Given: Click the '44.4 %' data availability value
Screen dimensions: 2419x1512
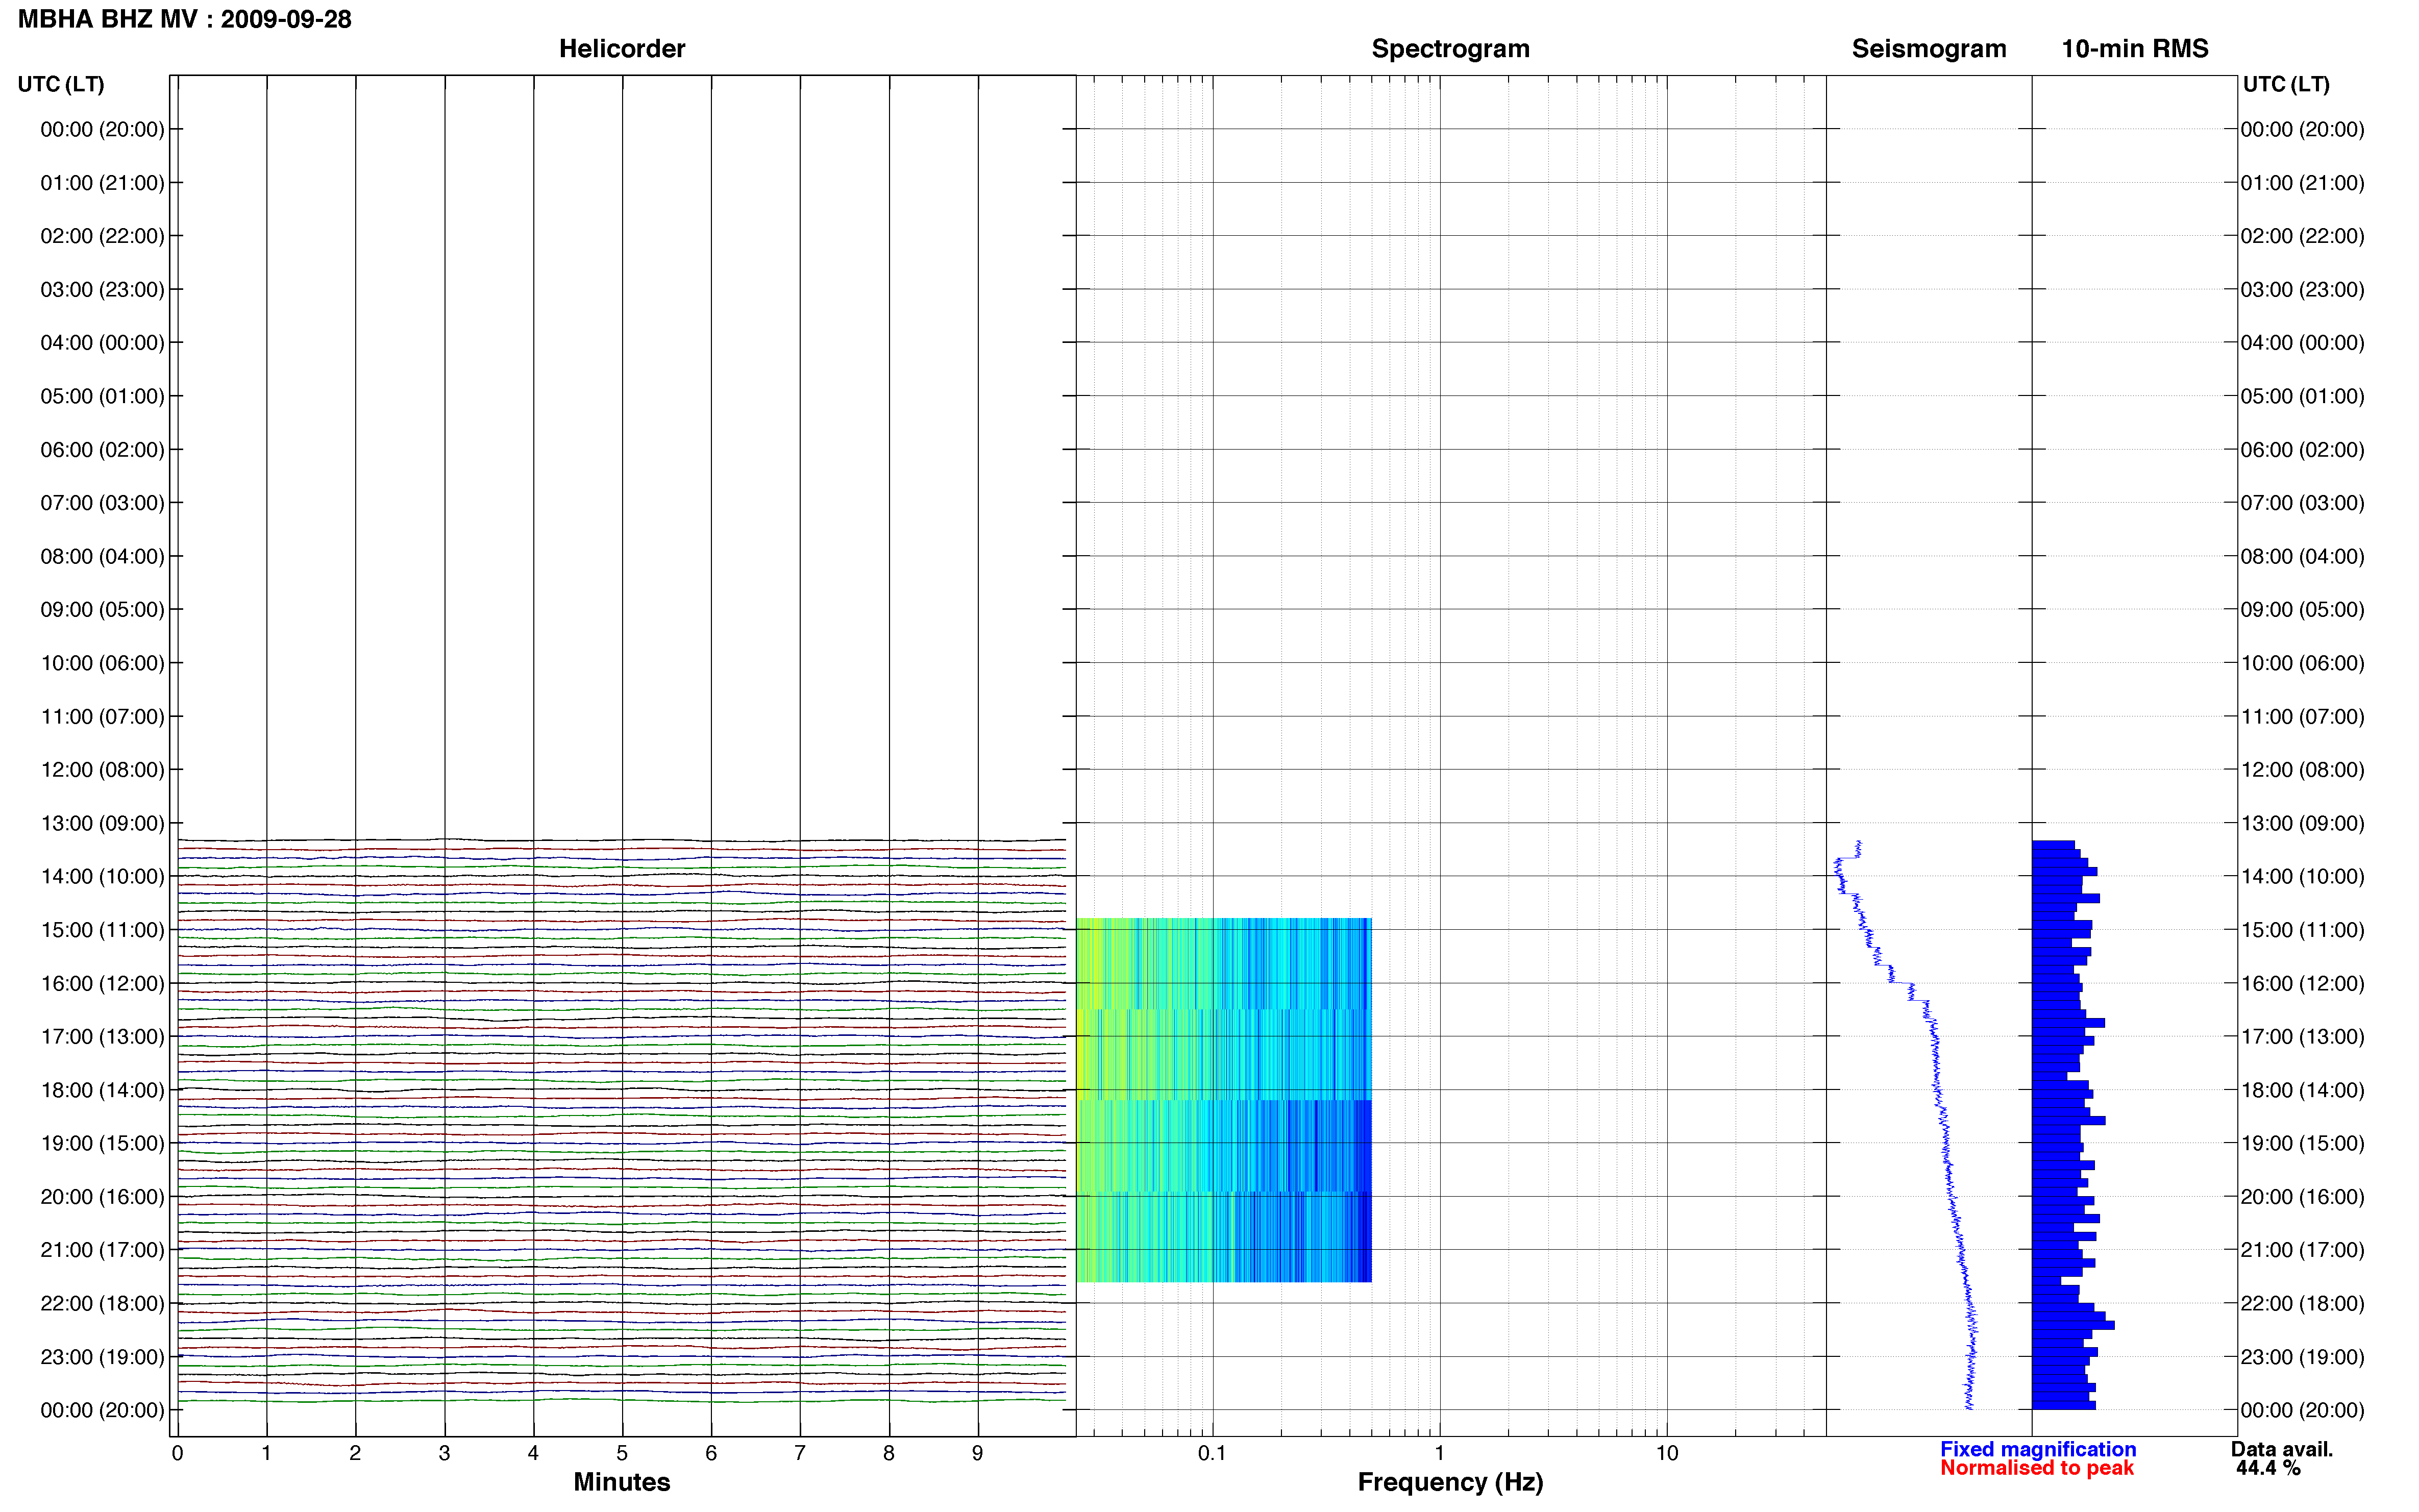Looking at the screenshot, I should click(x=2268, y=1468).
